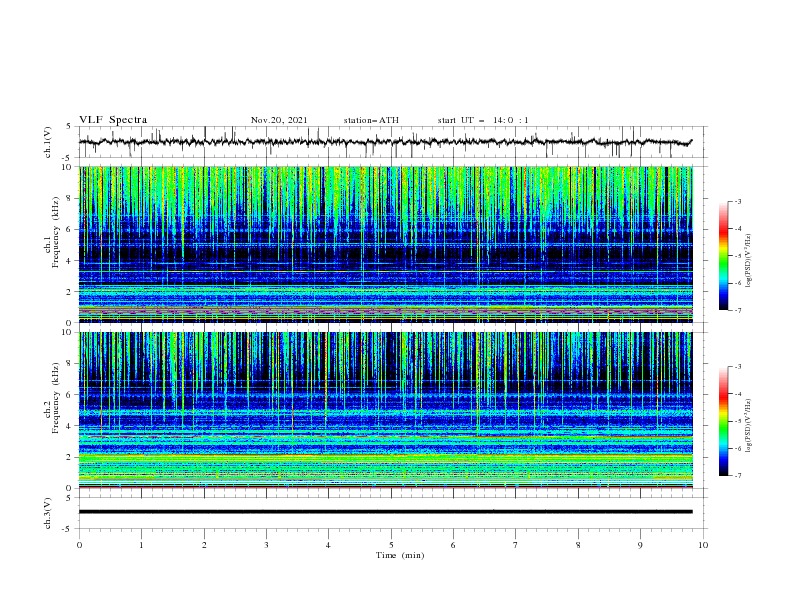The image size is (792, 612).
Task: Select the "Time (min)" axis label
Action: [400, 555]
